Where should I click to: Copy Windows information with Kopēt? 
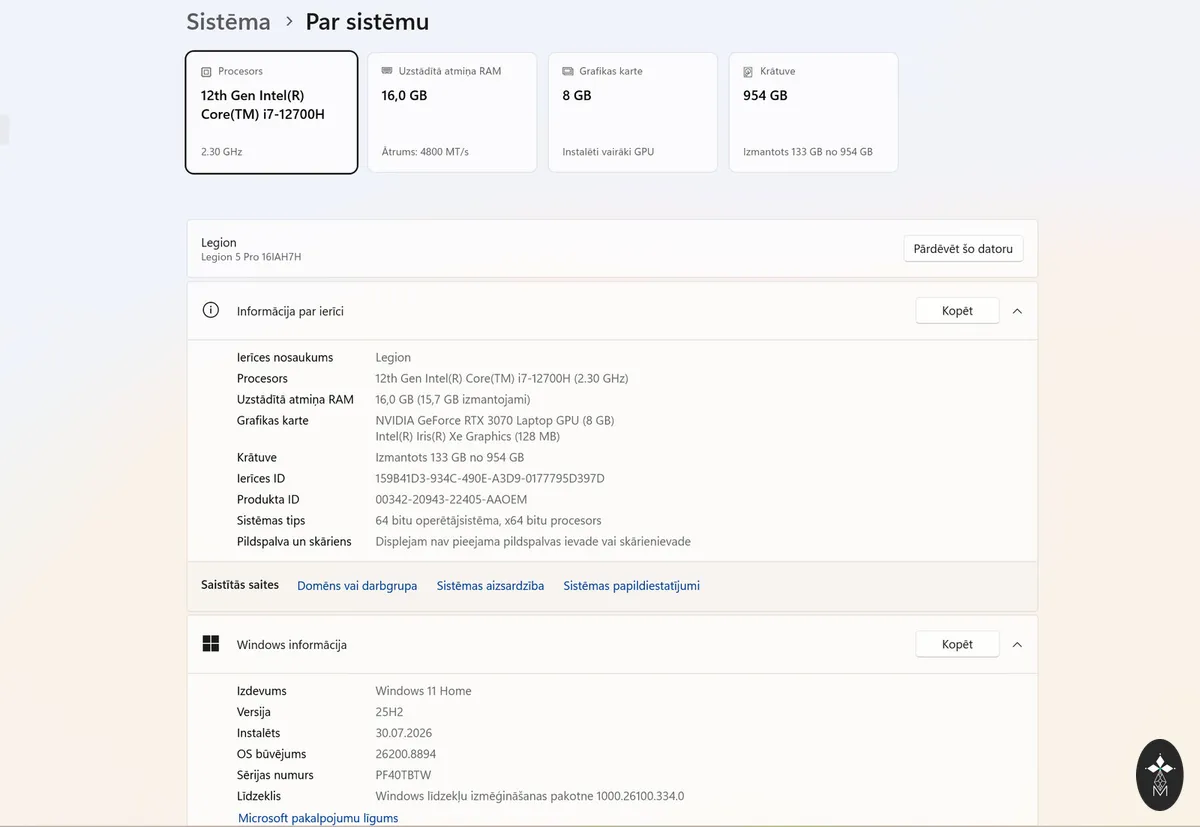957,645
